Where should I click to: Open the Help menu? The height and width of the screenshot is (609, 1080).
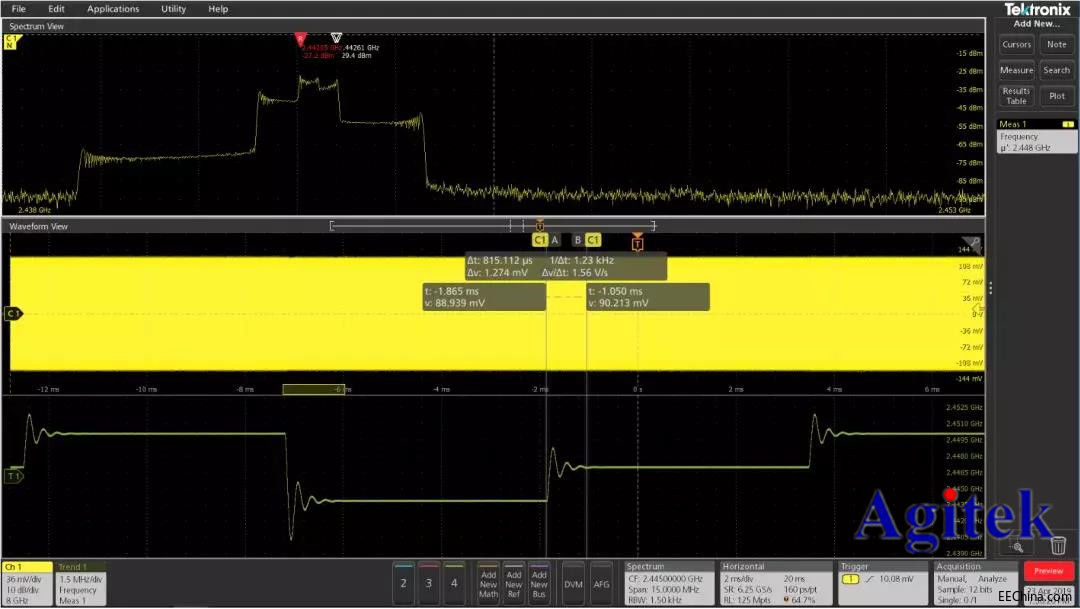pos(218,9)
